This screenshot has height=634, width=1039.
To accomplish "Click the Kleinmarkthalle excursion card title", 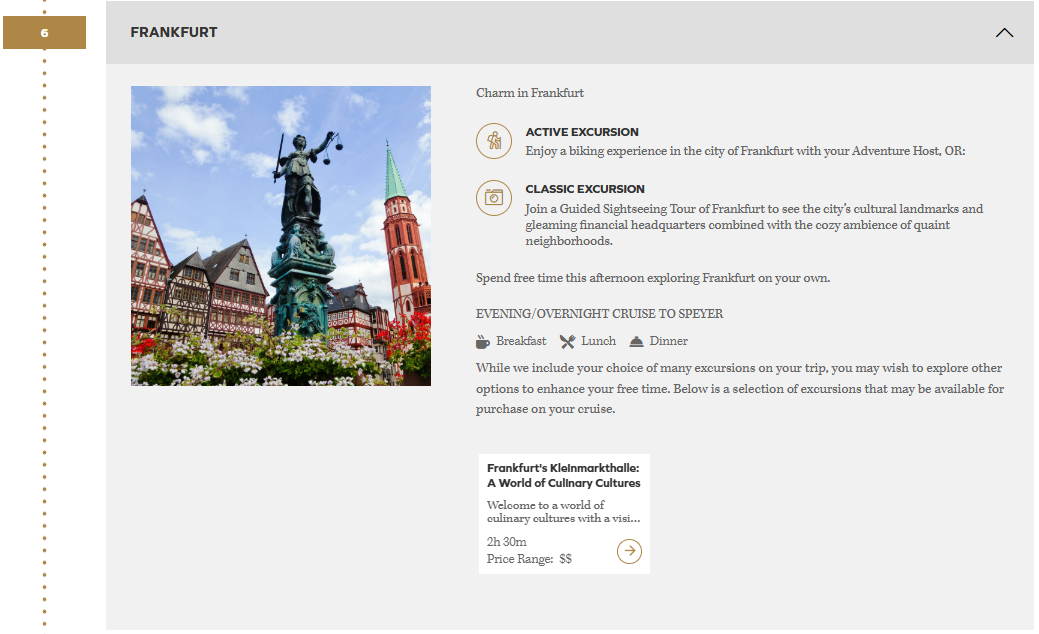I will point(563,475).
